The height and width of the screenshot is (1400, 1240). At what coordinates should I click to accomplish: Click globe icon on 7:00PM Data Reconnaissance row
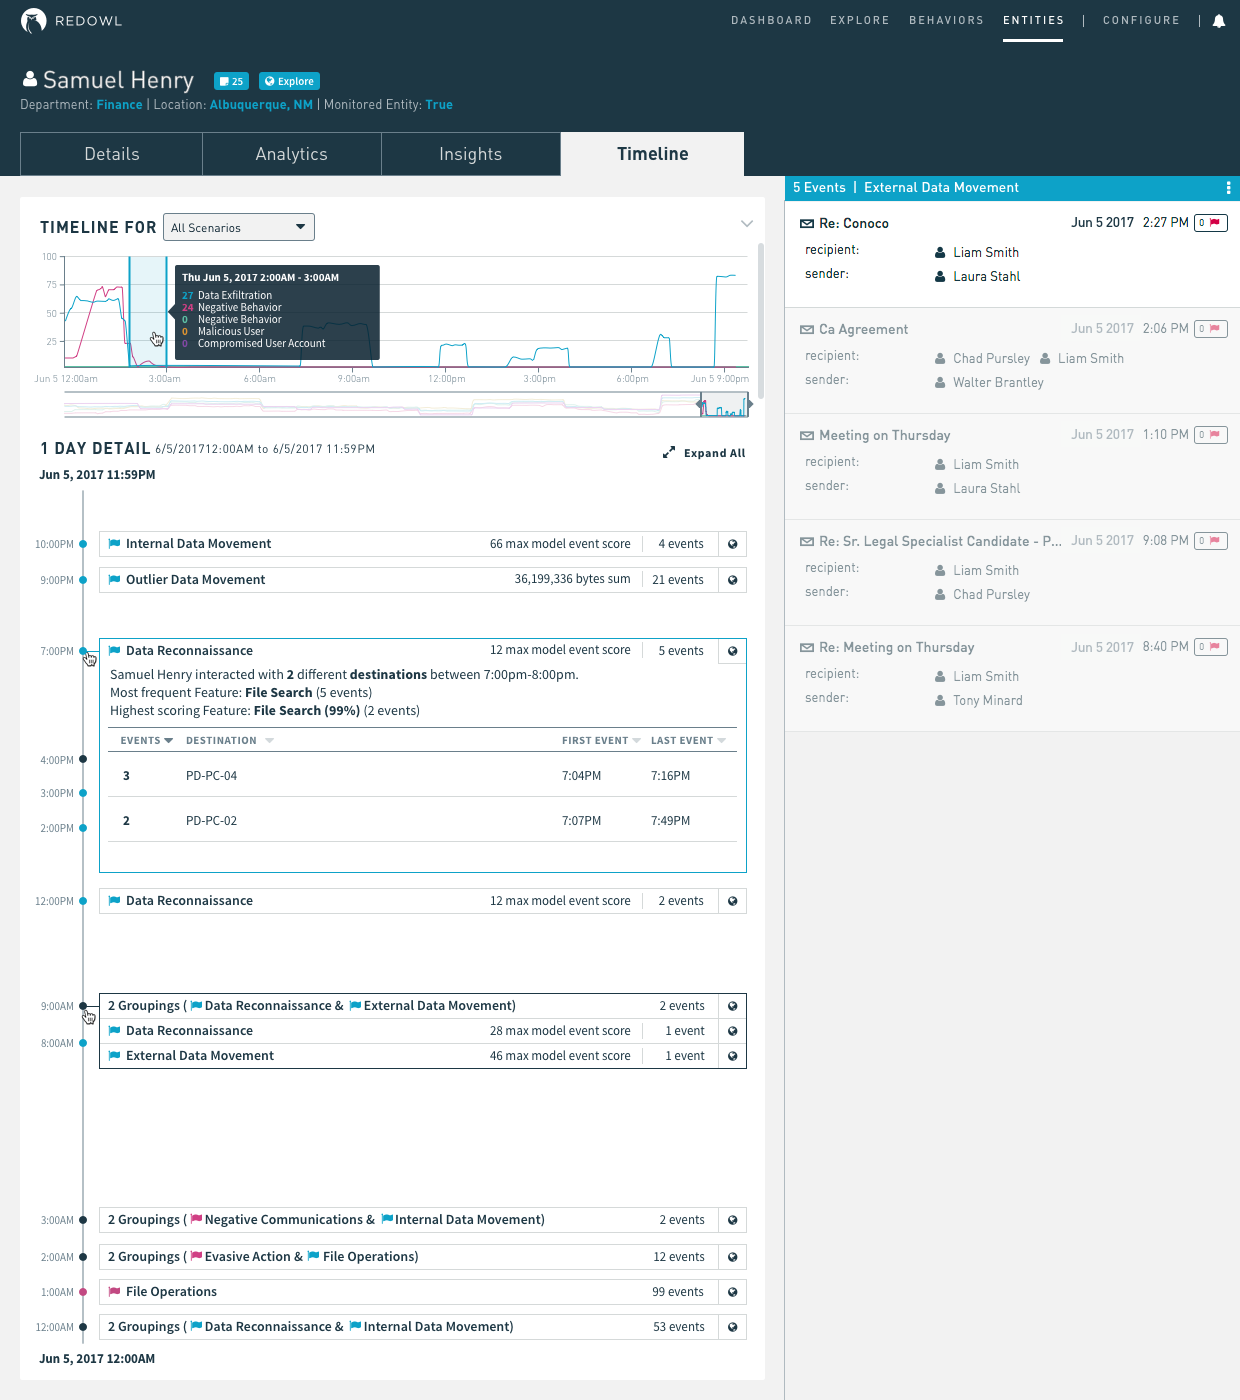(733, 651)
